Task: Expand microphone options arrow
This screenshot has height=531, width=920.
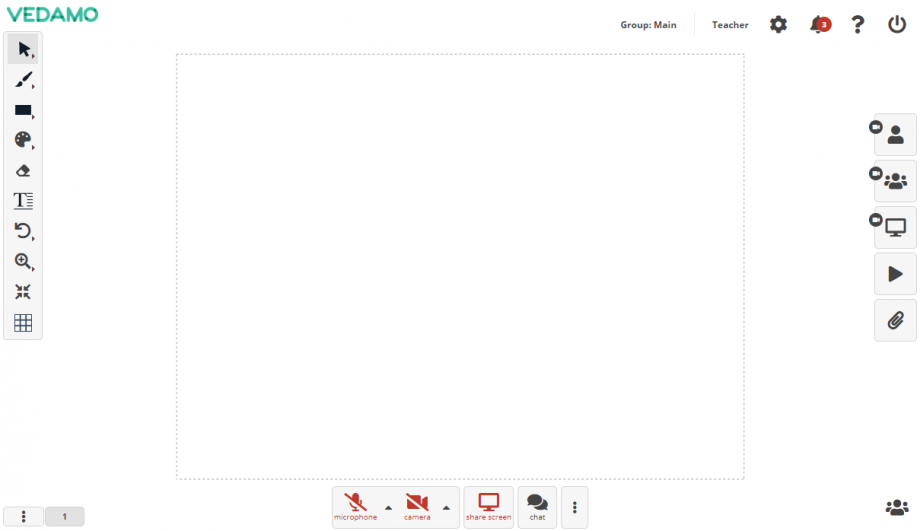Action: [x=388, y=507]
